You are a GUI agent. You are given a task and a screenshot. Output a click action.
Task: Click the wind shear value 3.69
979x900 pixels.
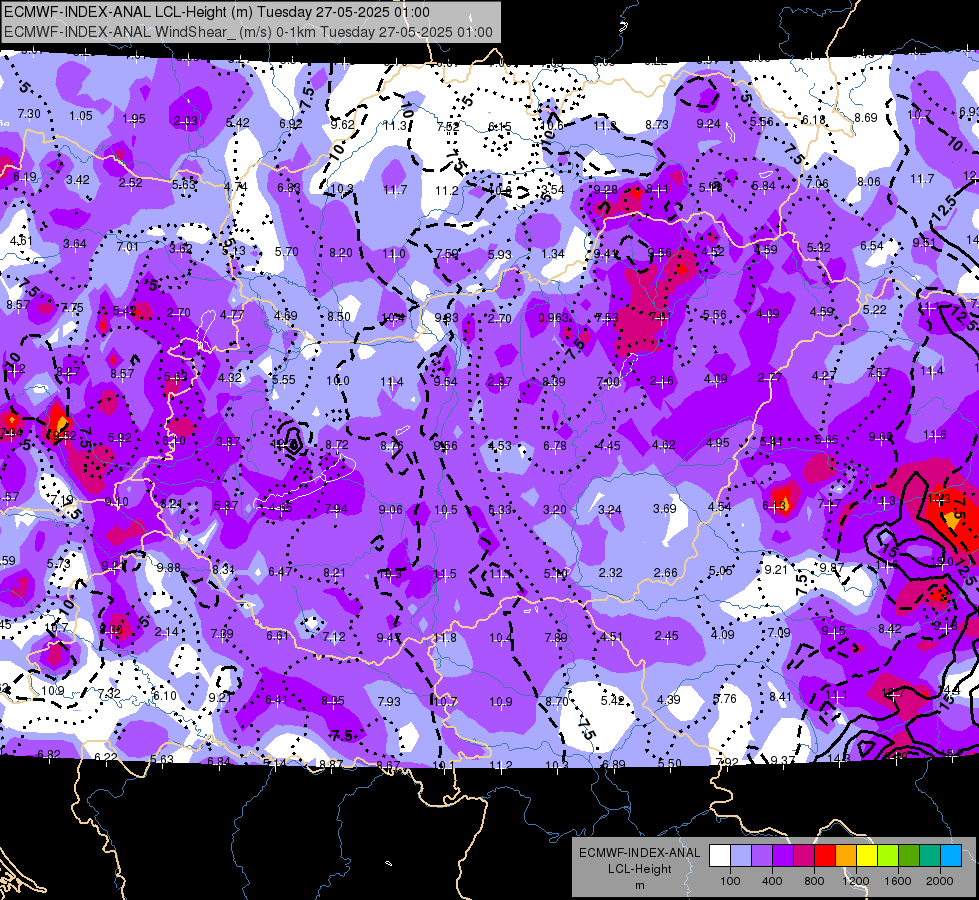coord(664,508)
